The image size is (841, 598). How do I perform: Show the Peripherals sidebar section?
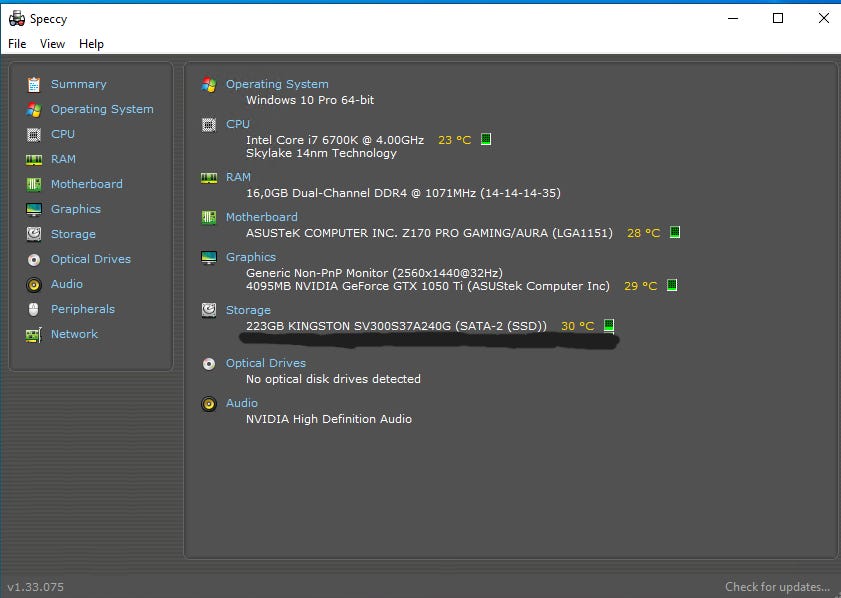tap(83, 309)
